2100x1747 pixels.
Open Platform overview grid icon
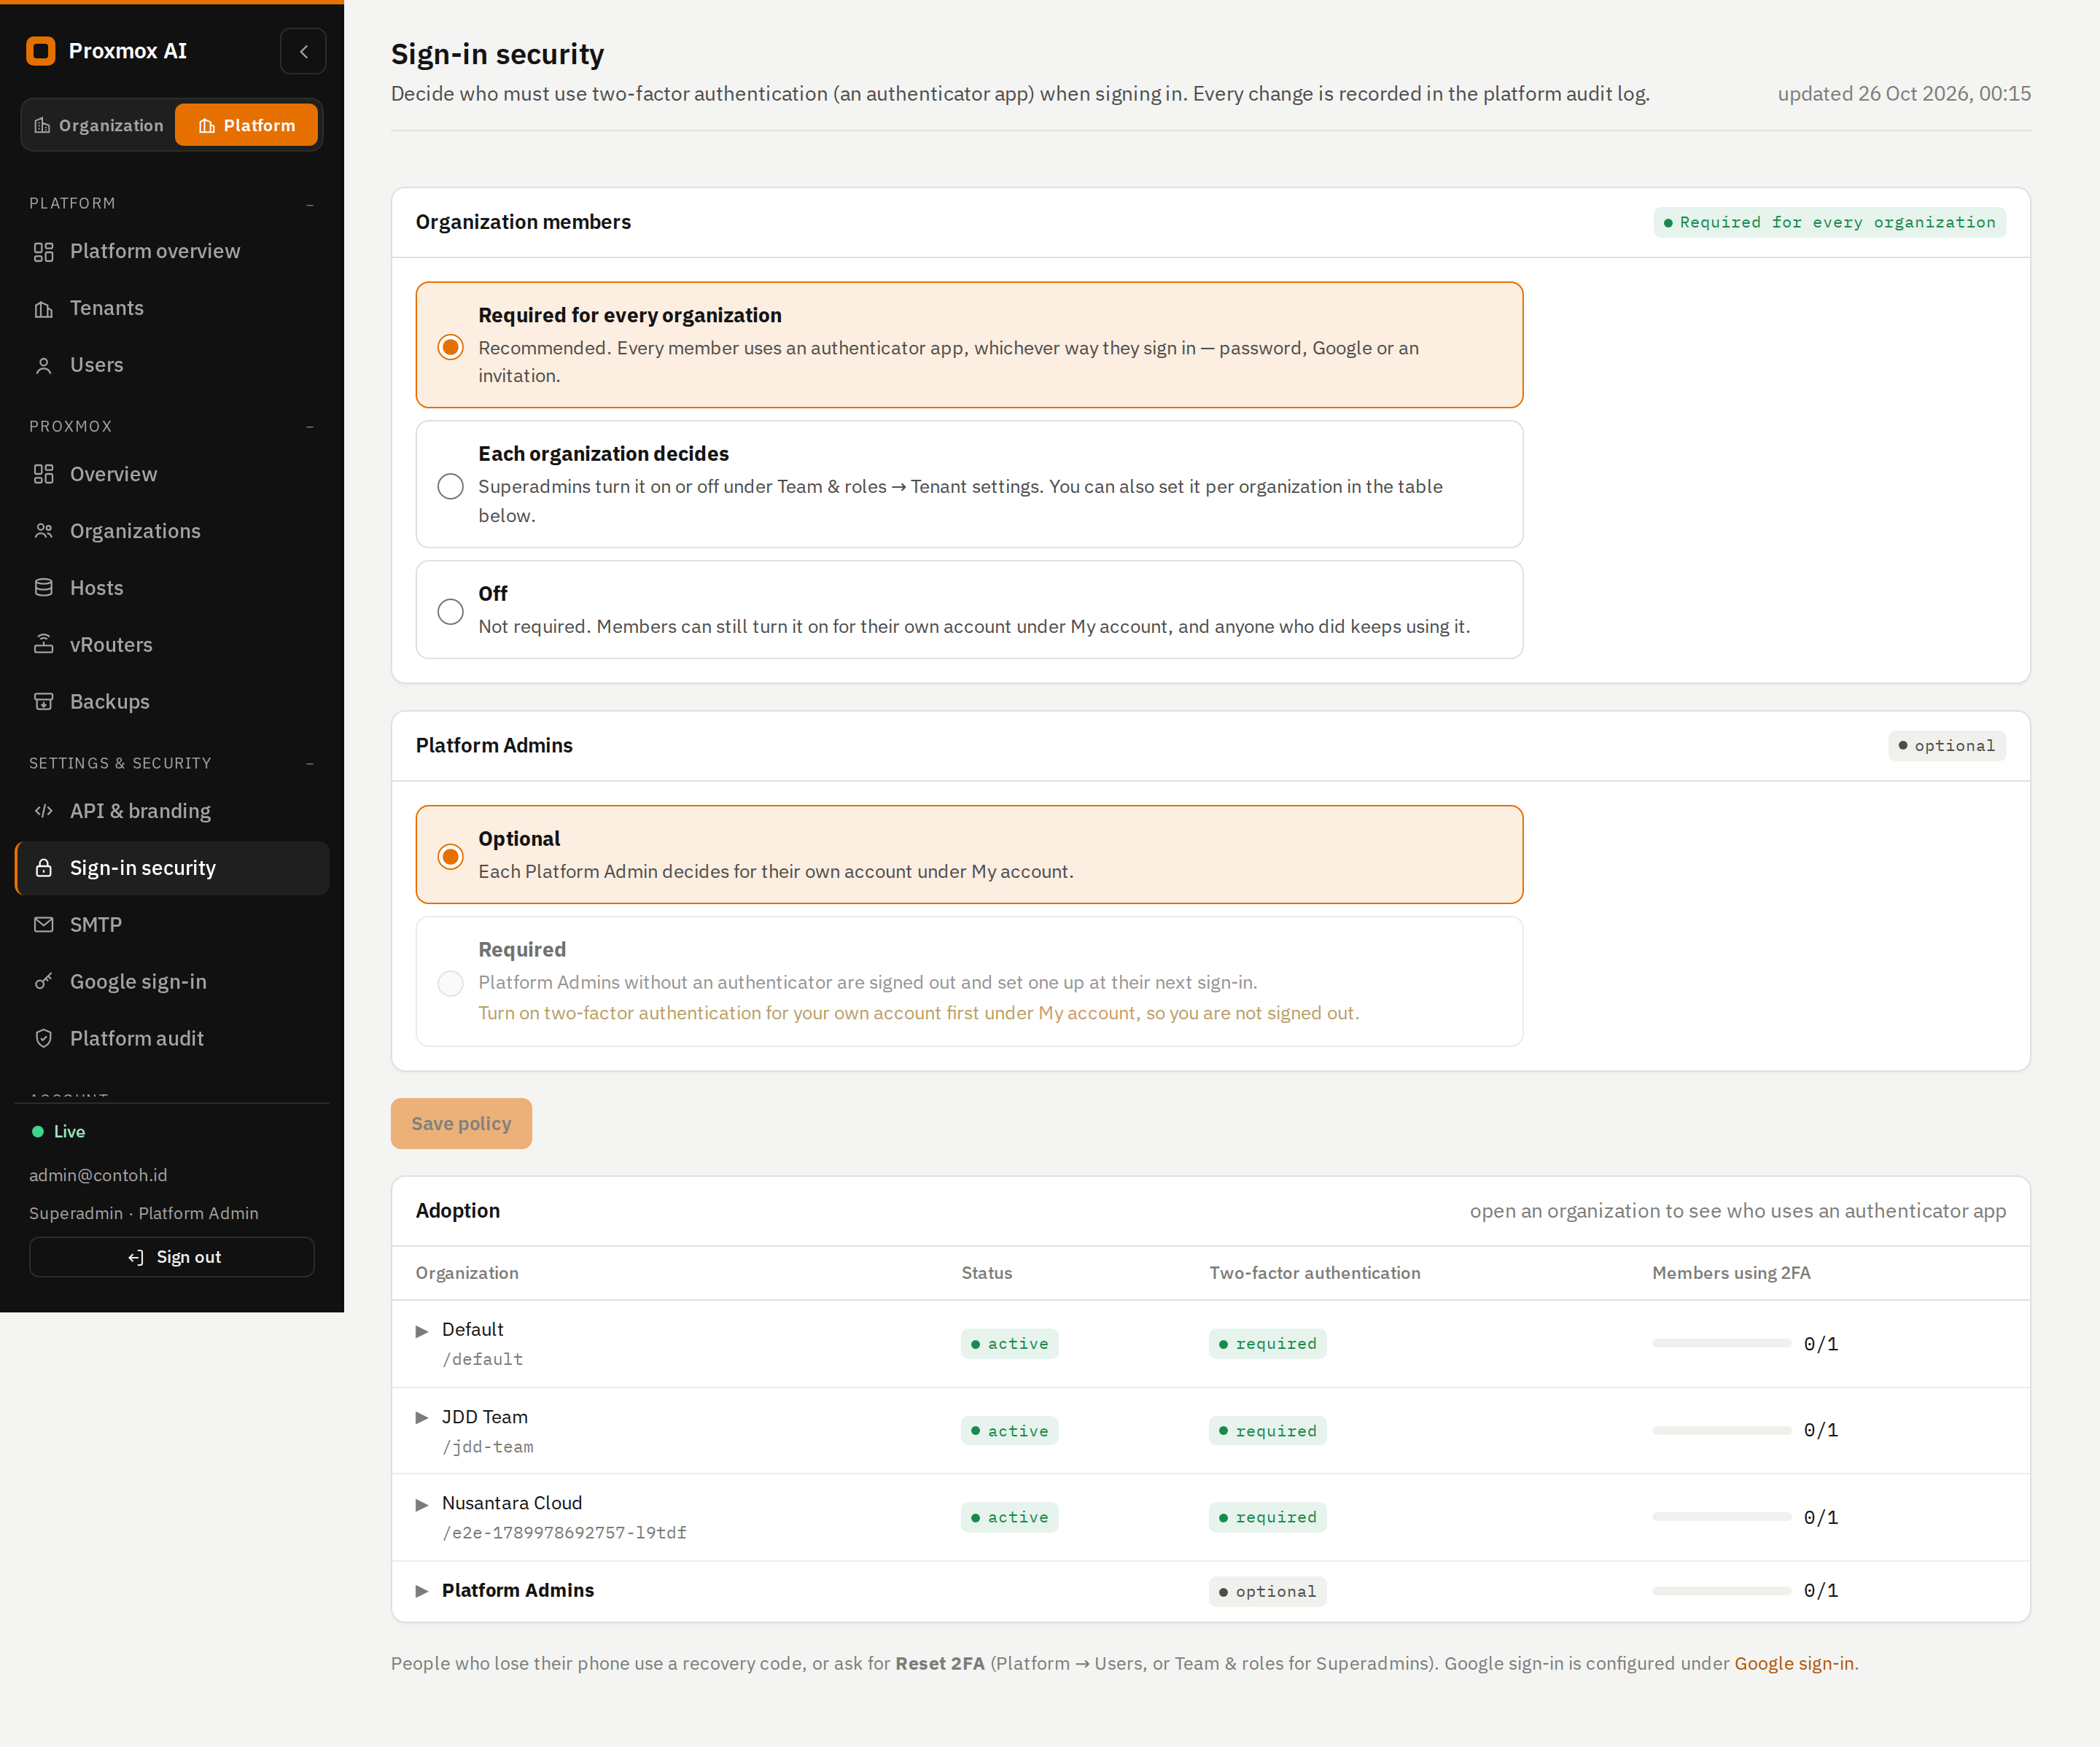43,252
